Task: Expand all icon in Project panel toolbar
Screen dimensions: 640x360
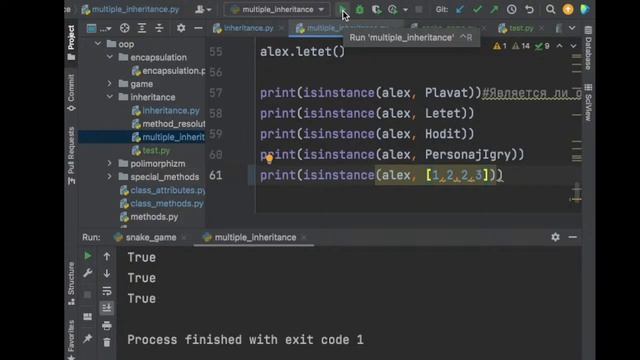Action: pyautogui.click(x=142, y=28)
